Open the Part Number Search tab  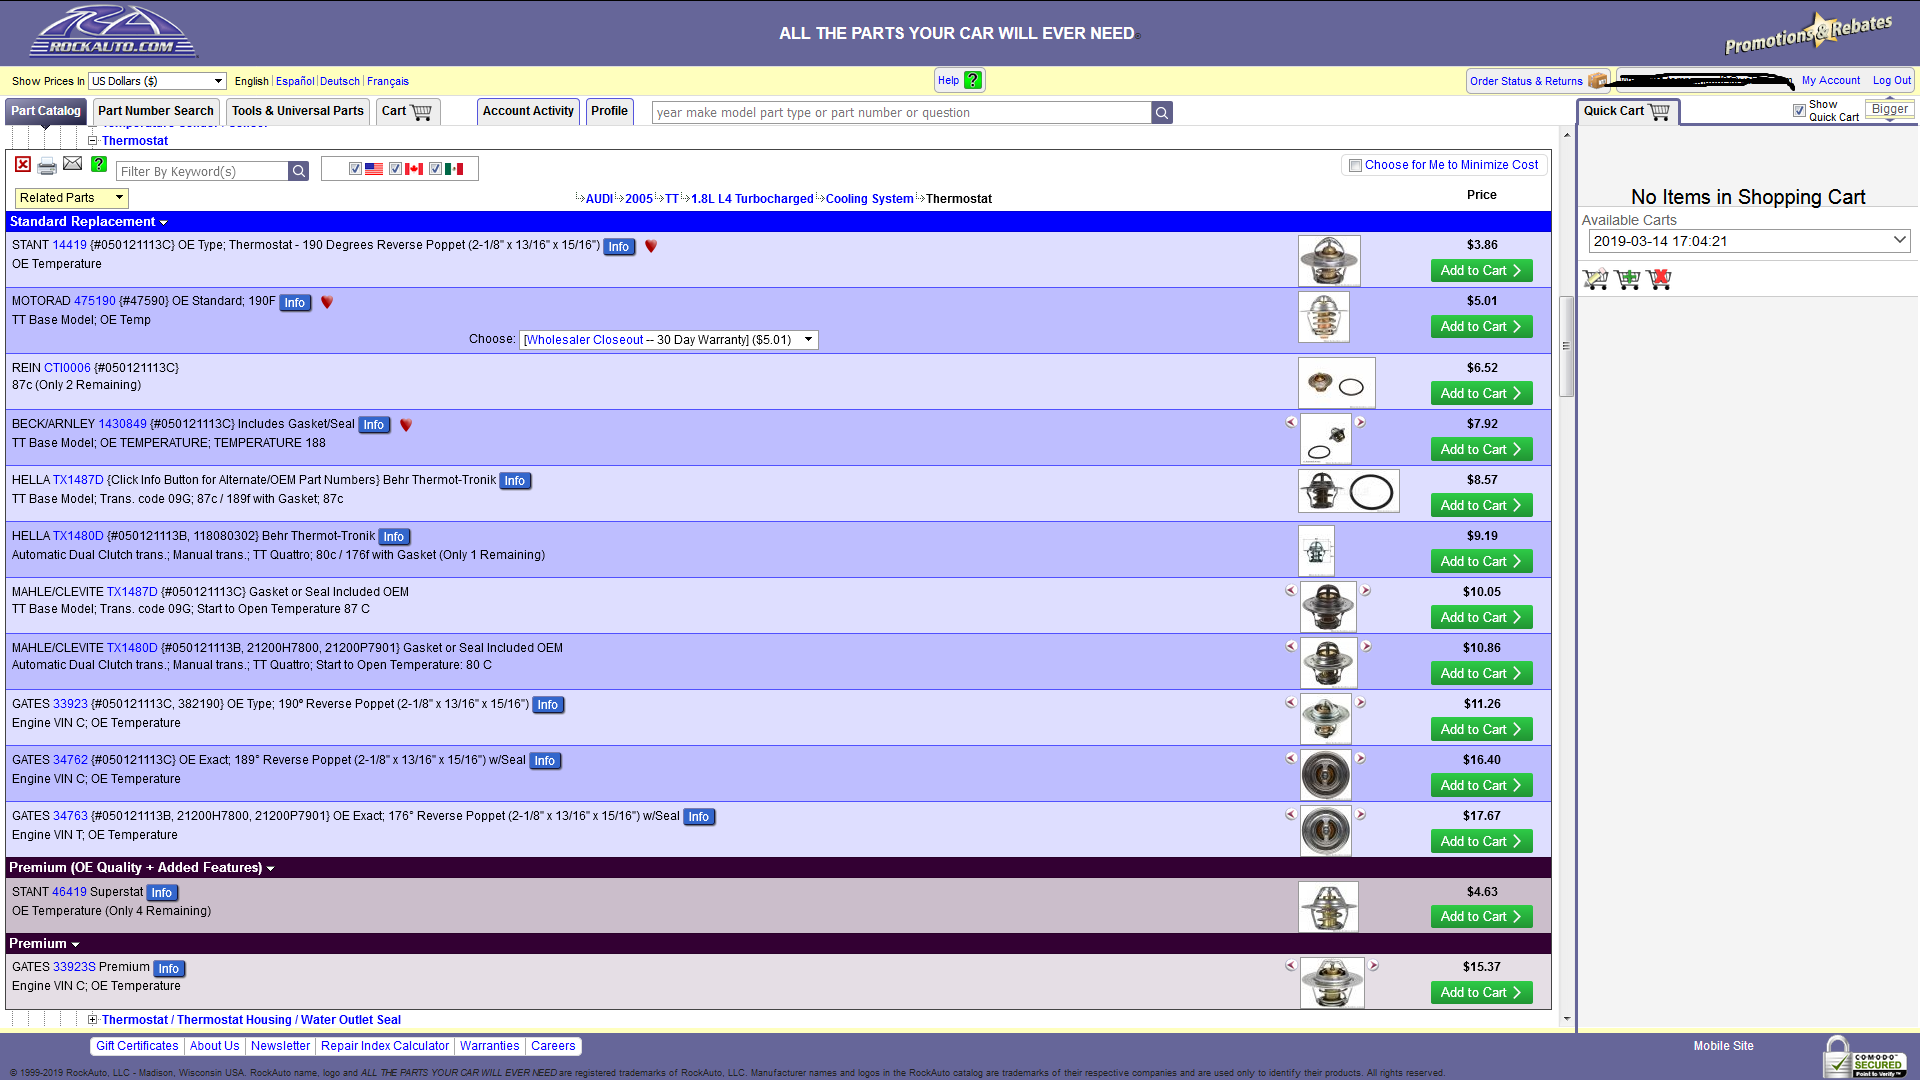tap(156, 111)
